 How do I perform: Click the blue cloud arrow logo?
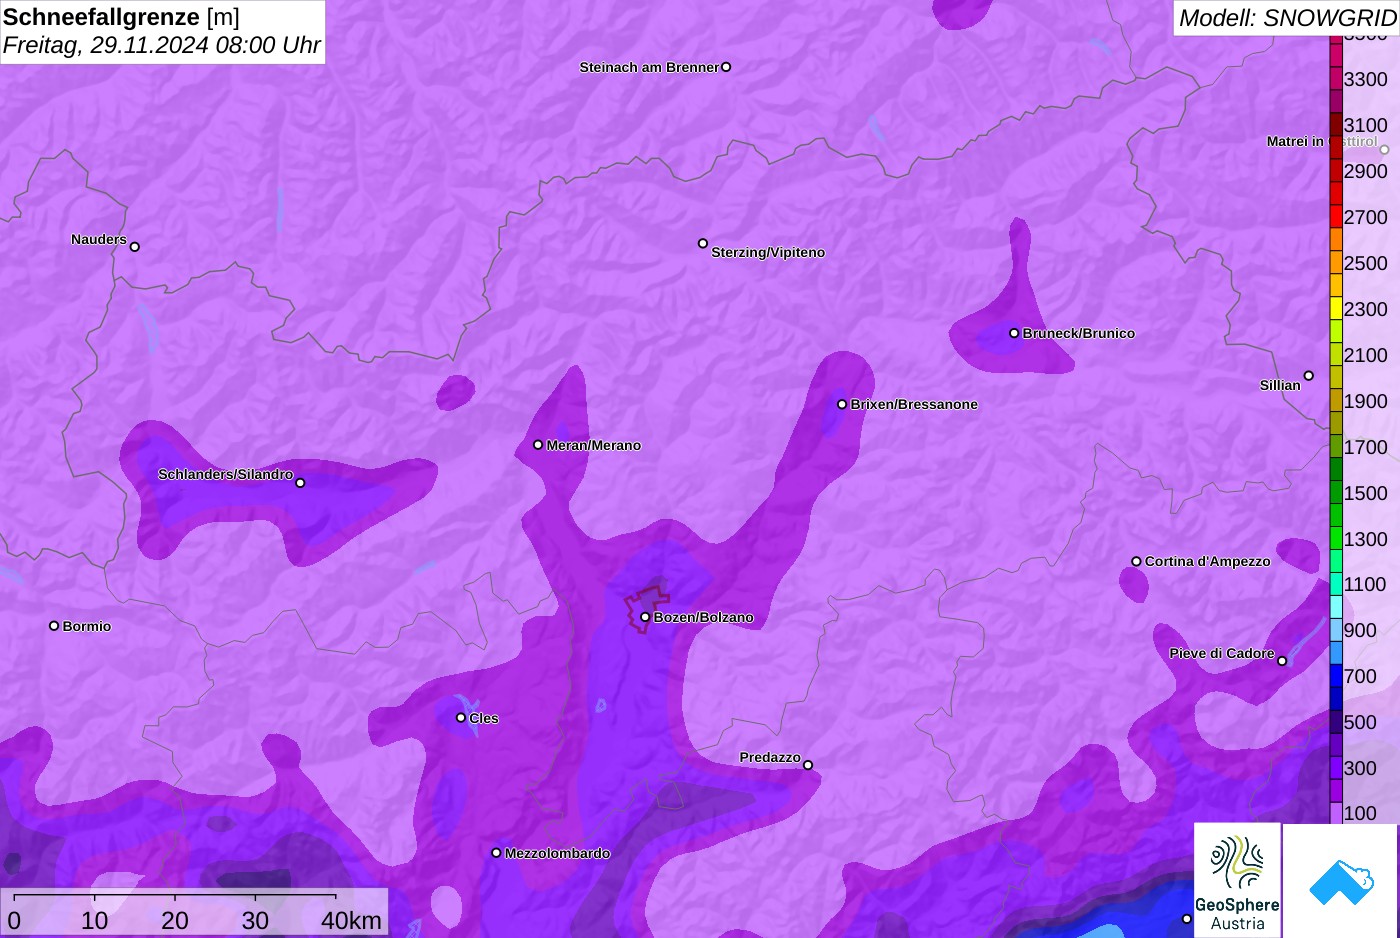point(1341,880)
